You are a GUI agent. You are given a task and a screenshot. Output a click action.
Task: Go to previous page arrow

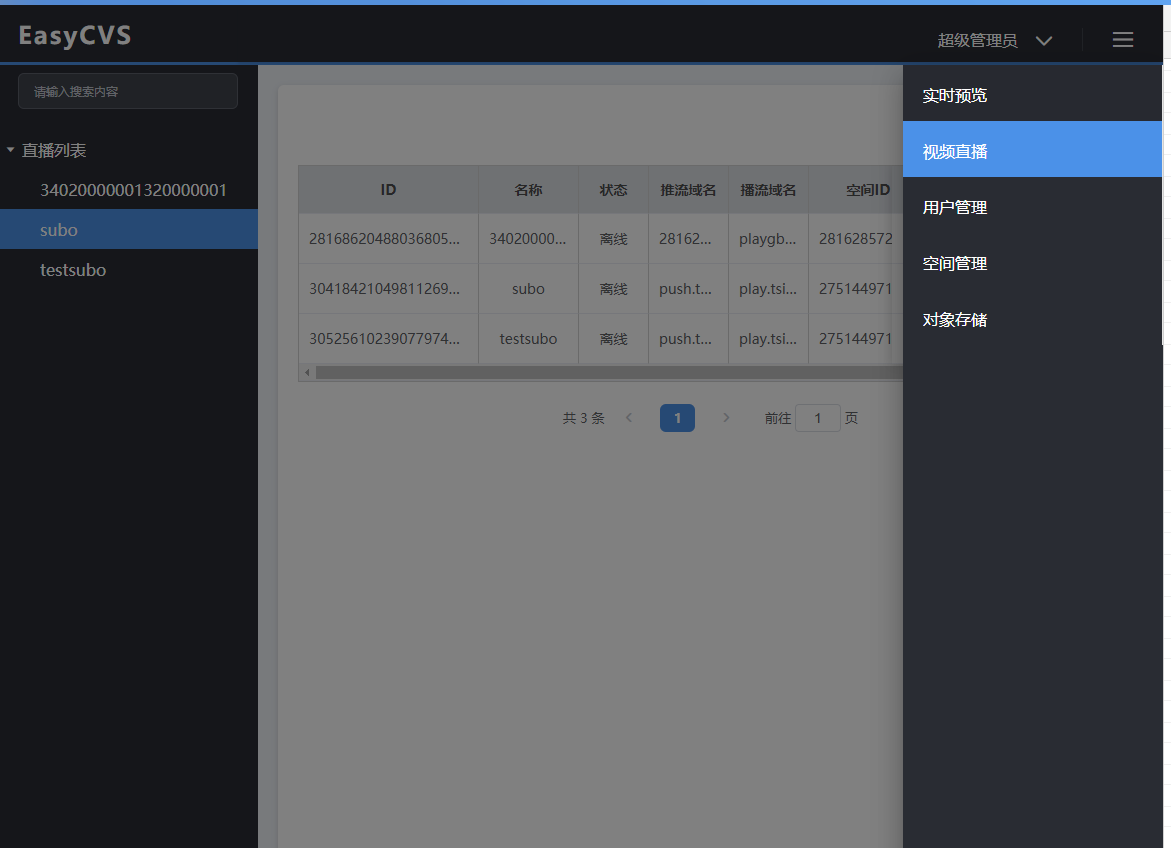pos(629,418)
